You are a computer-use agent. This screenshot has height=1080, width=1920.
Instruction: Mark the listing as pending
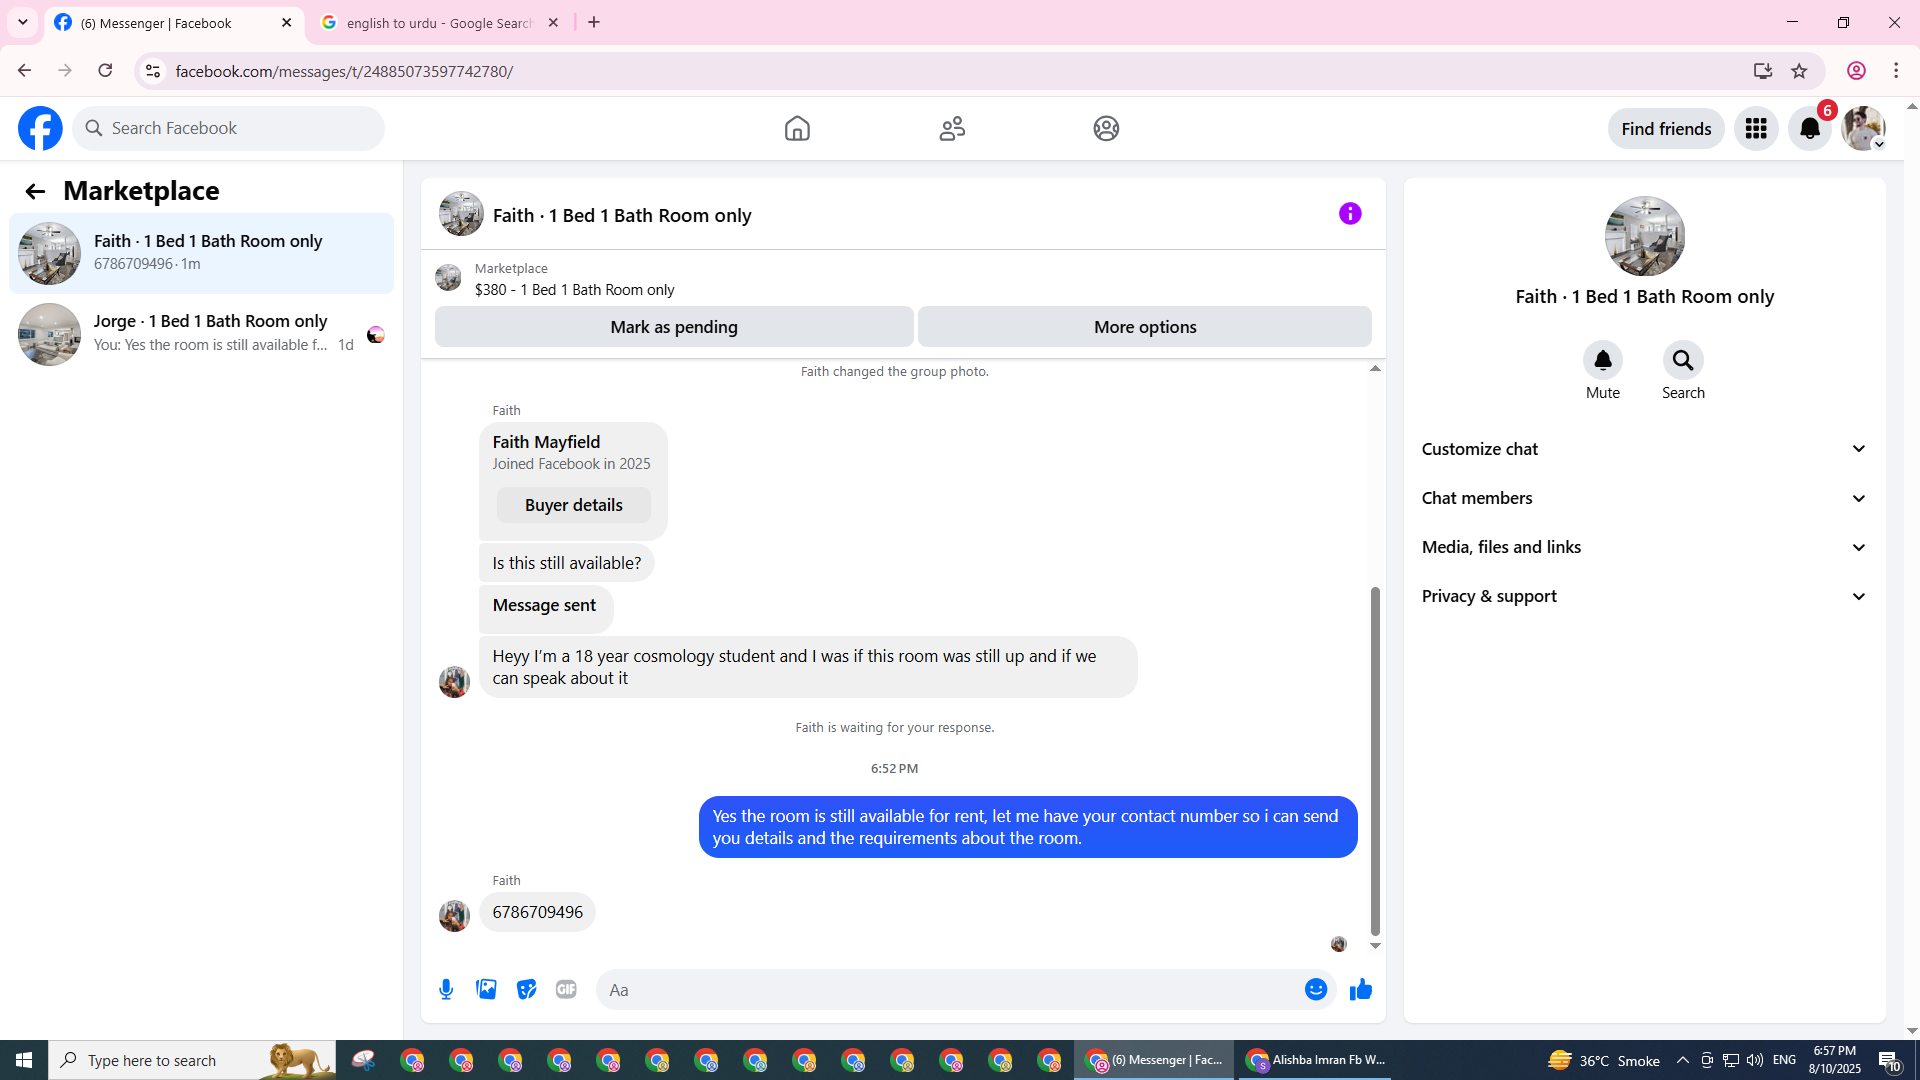pos(673,327)
